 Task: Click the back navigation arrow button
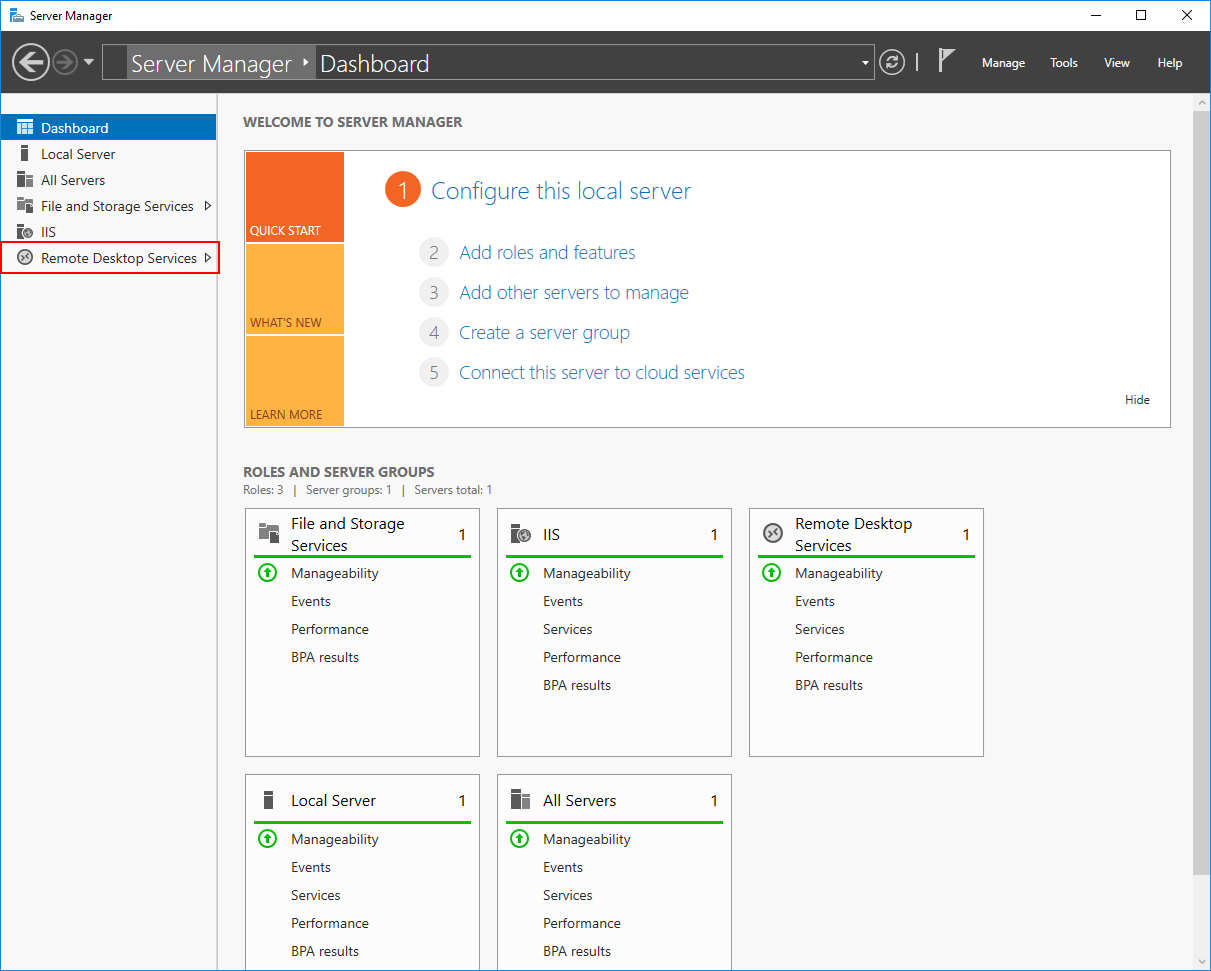coord(31,63)
